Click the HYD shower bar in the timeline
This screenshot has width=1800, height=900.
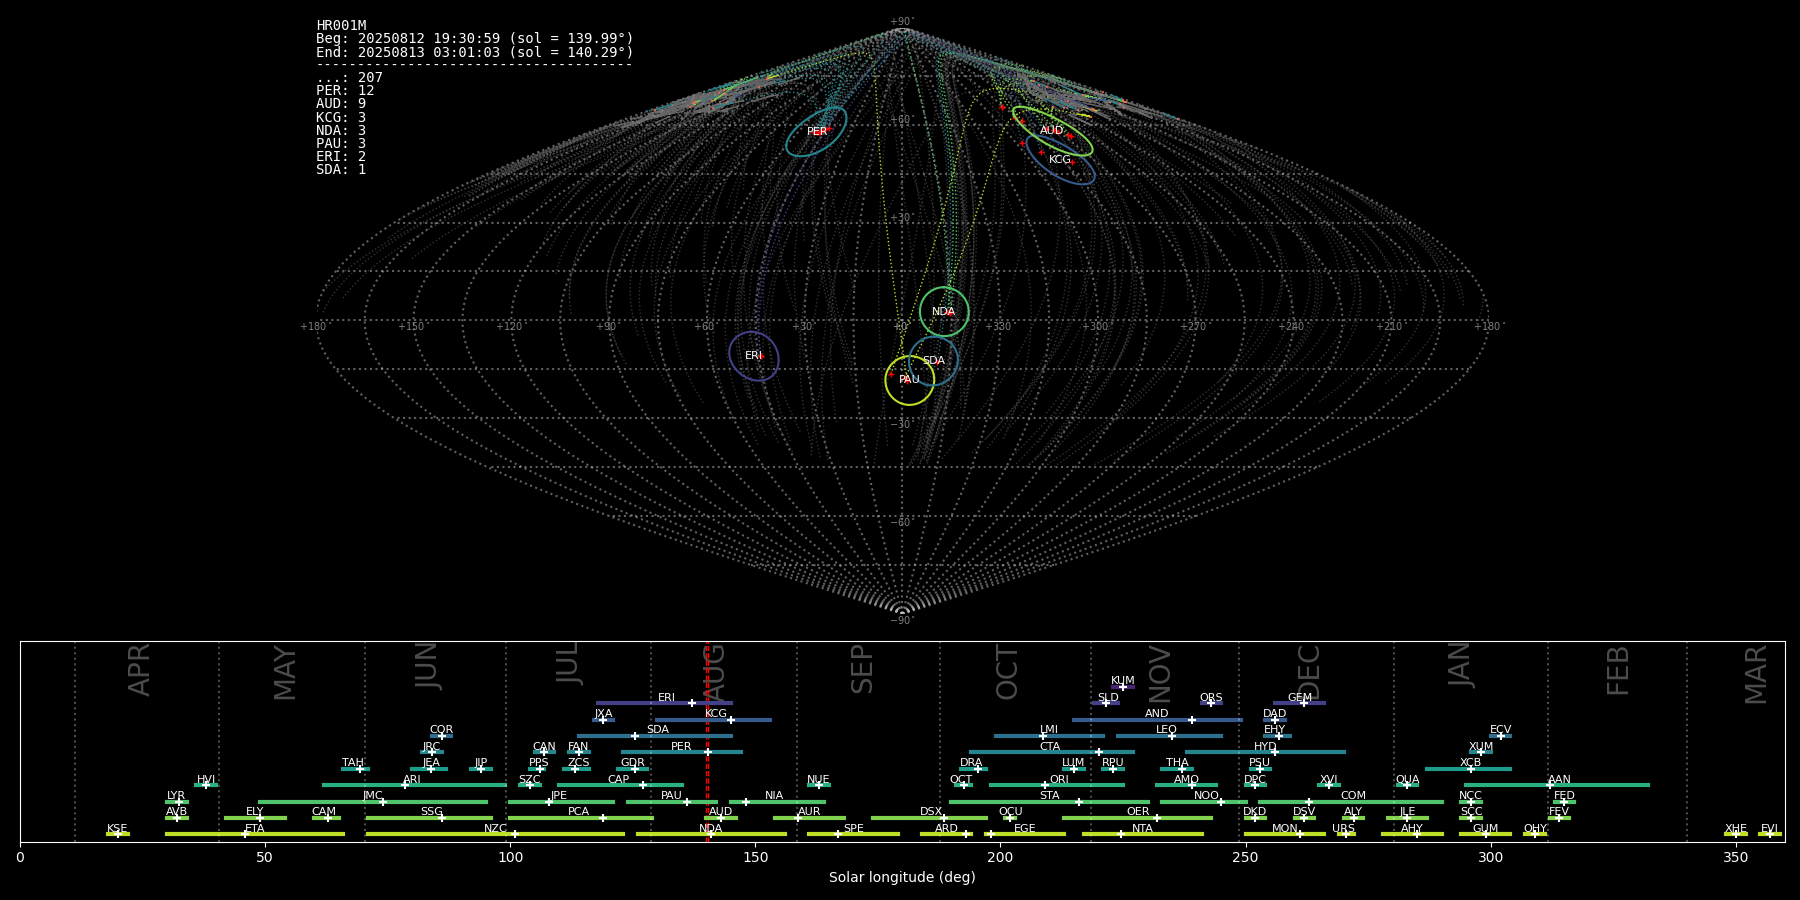pyautogui.click(x=1265, y=752)
